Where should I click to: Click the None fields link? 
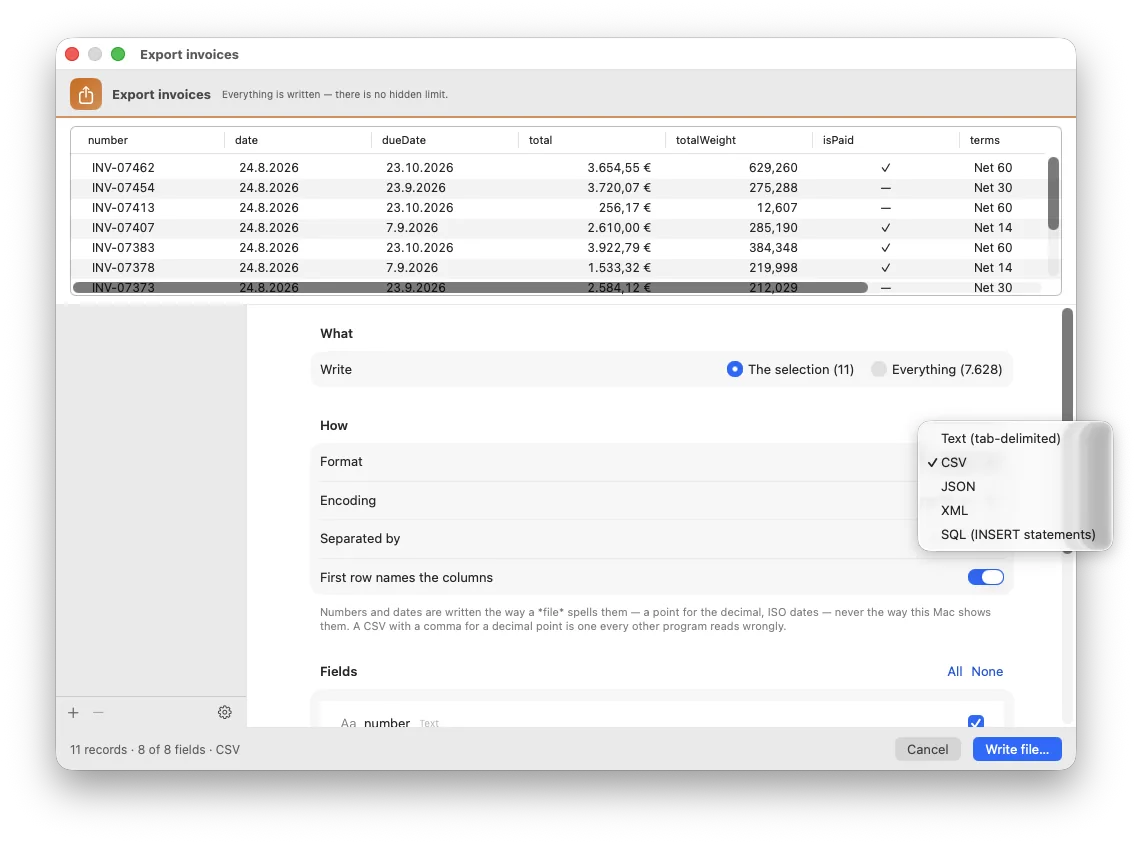987,672
